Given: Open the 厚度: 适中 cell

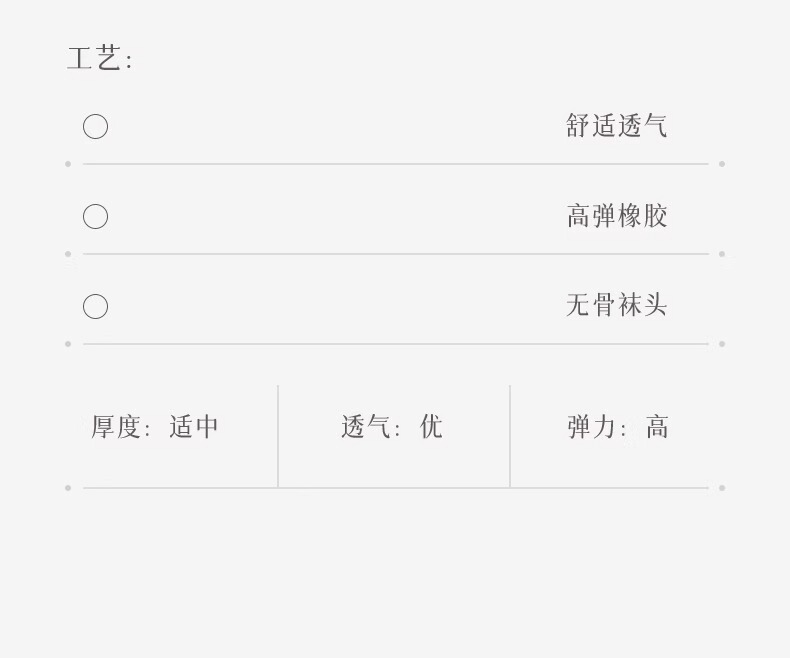Looking at the screenshot, I should (155, 427).
